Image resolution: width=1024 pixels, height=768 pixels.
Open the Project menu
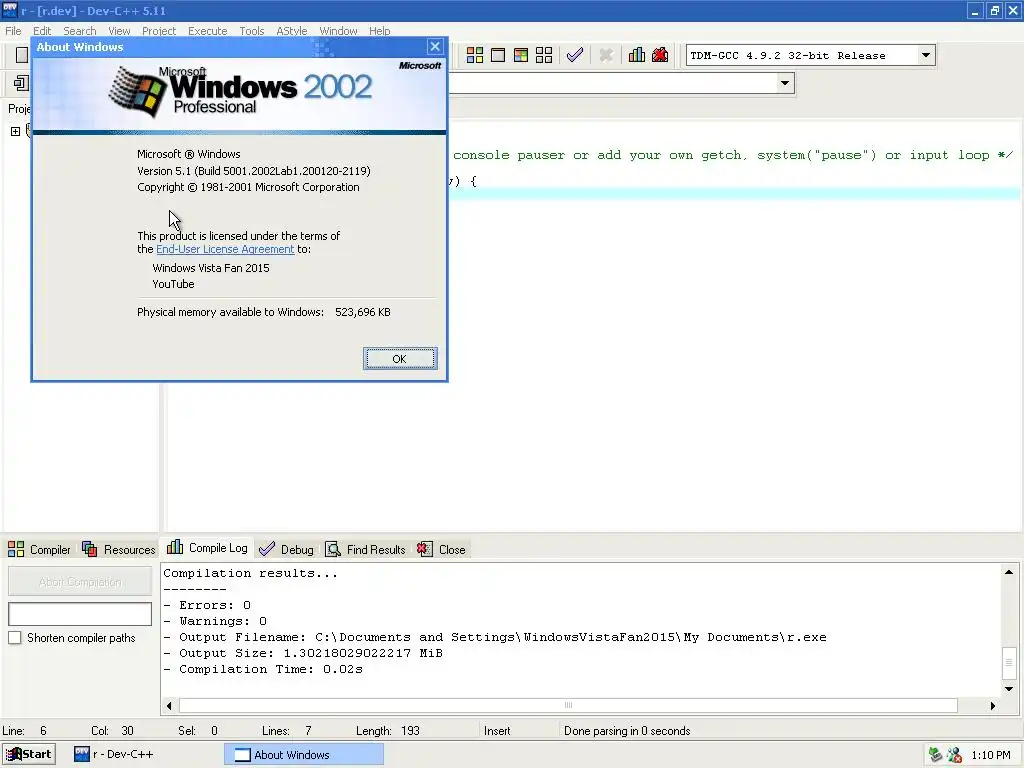[x=159, y=31]
